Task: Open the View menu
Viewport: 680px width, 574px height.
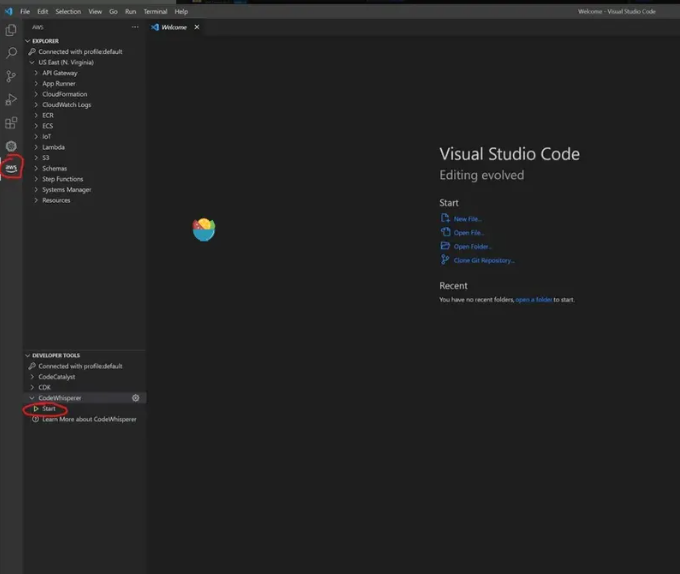Action: (x=95, y=12)
